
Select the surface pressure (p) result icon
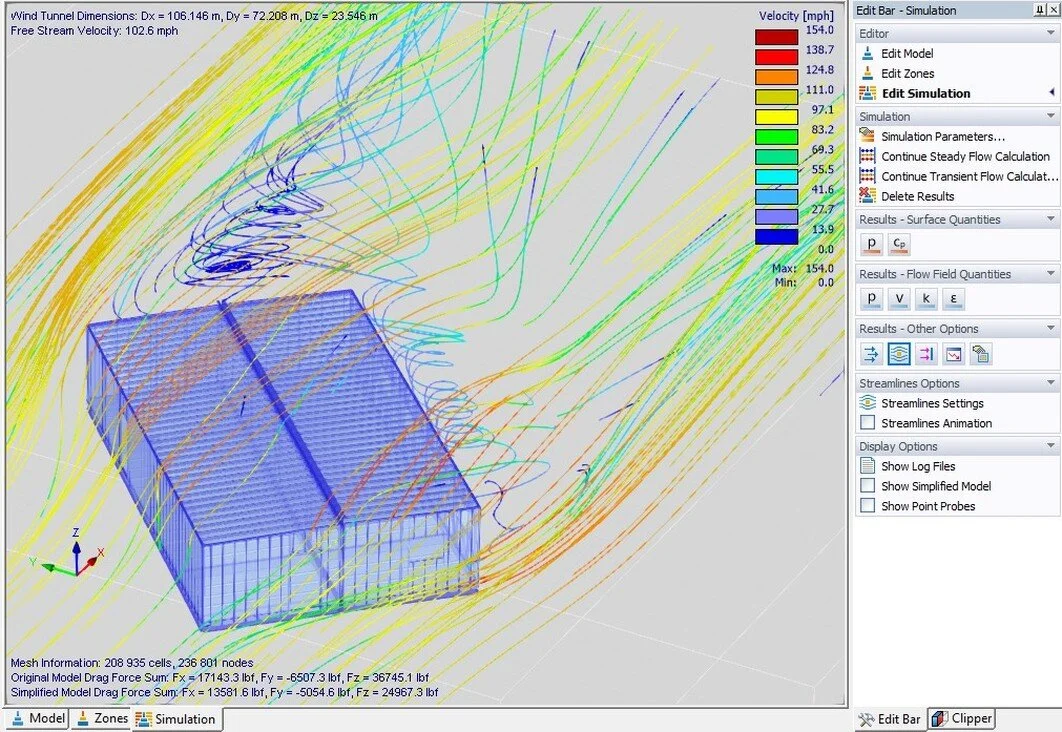point(870,243)
